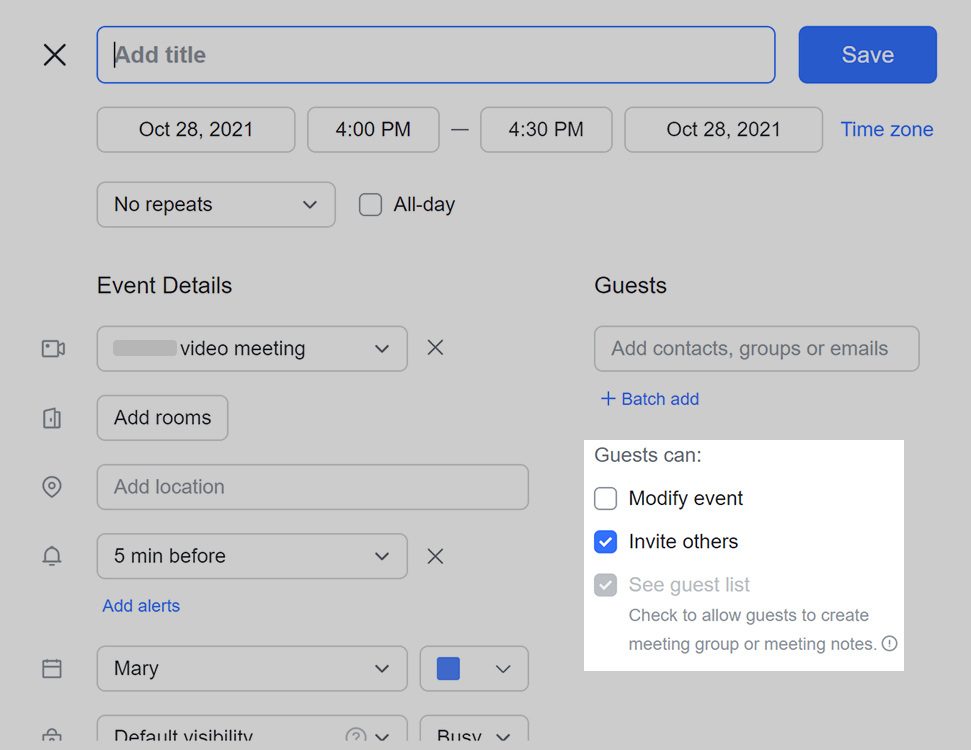Click the location pin icon
The height and width of the screenshot is (750, 971).
point(52,487)
